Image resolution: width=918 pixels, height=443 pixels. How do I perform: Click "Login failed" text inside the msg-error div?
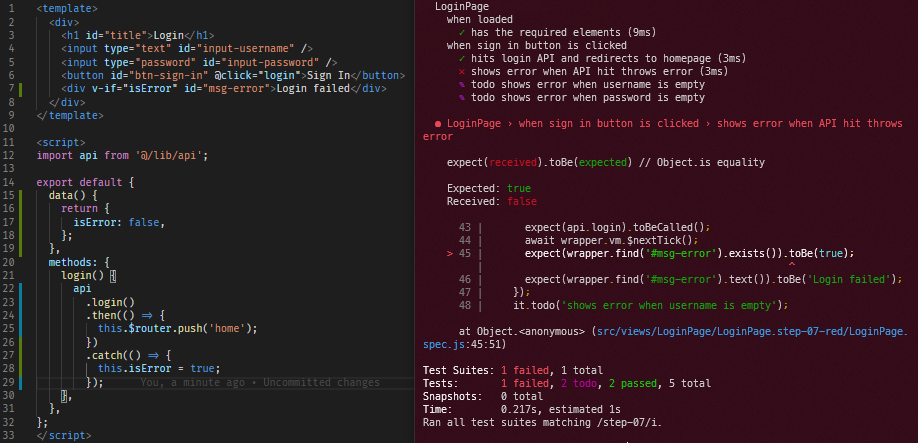click(x=313, y=89)
